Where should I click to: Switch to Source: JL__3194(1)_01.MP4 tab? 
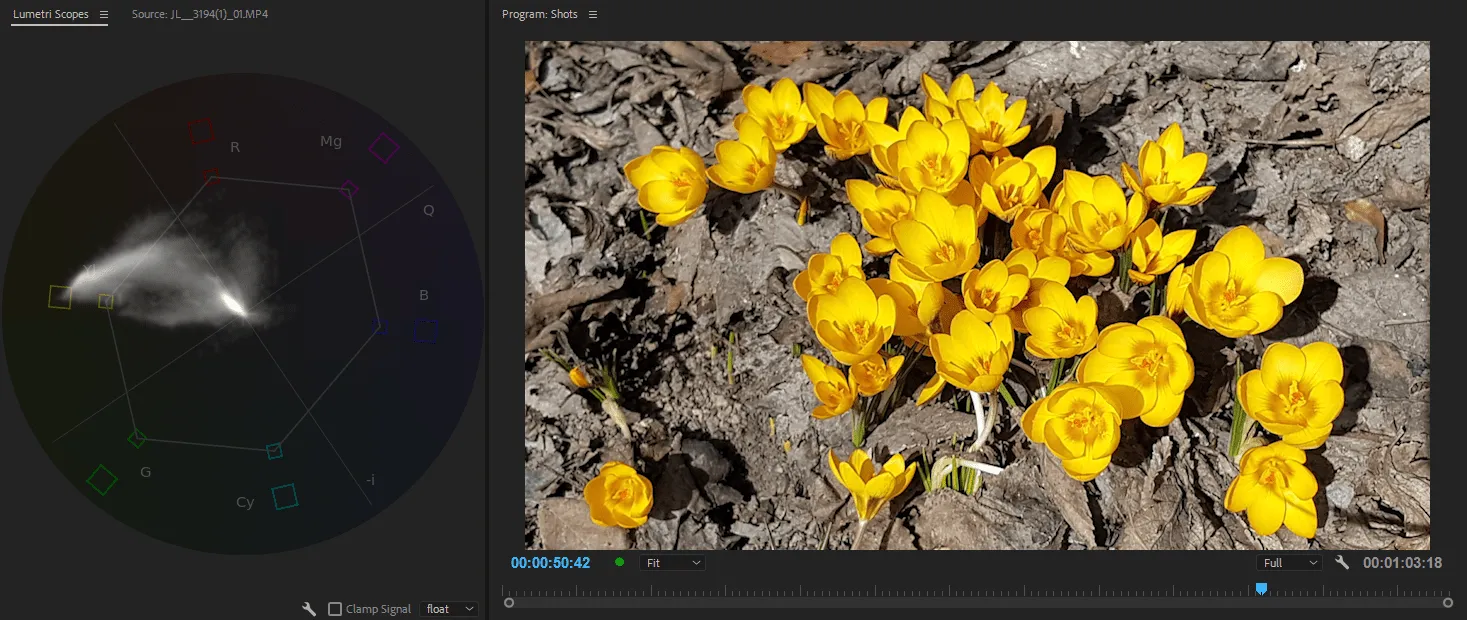tap(200, 15)
